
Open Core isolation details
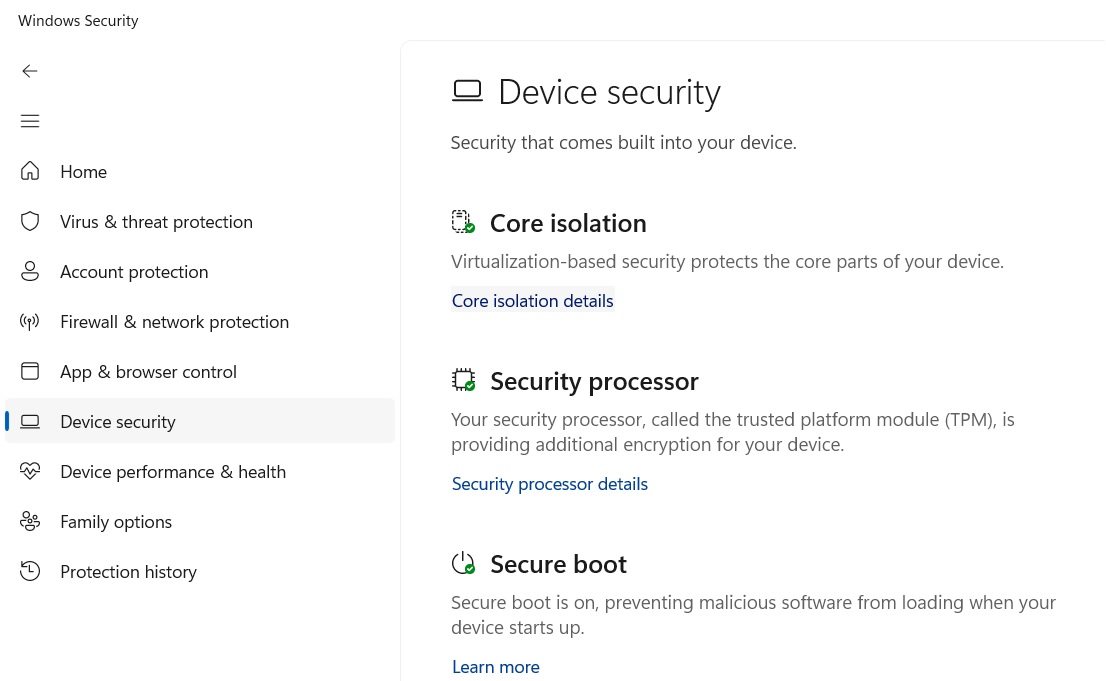click(x=532, y=300)
